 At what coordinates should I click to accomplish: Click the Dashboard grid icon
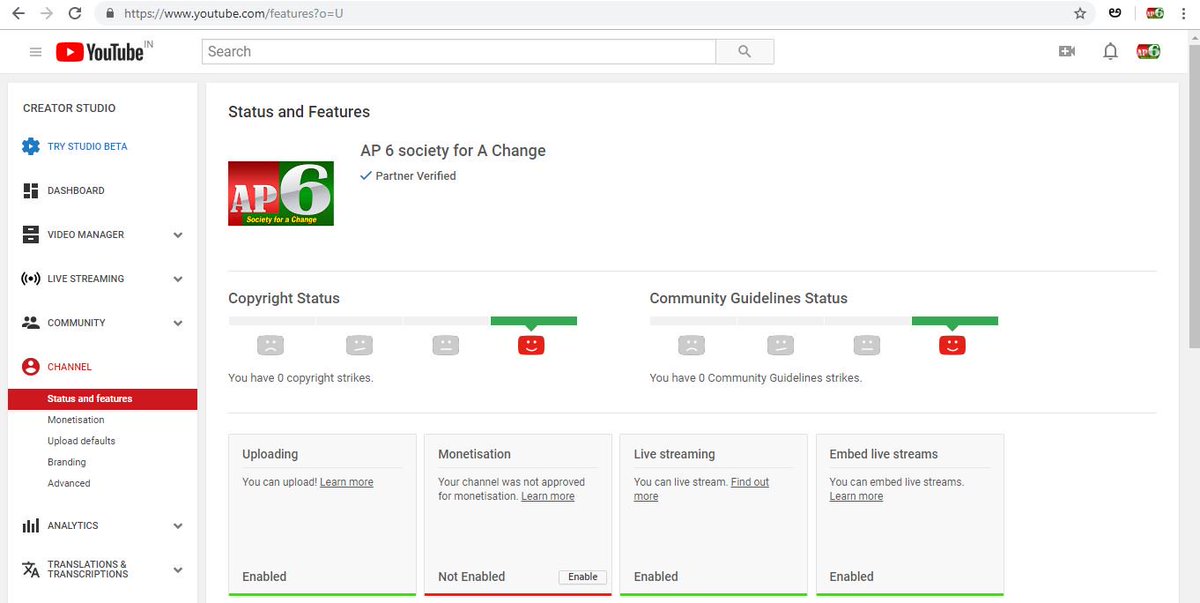coord(31,190)
